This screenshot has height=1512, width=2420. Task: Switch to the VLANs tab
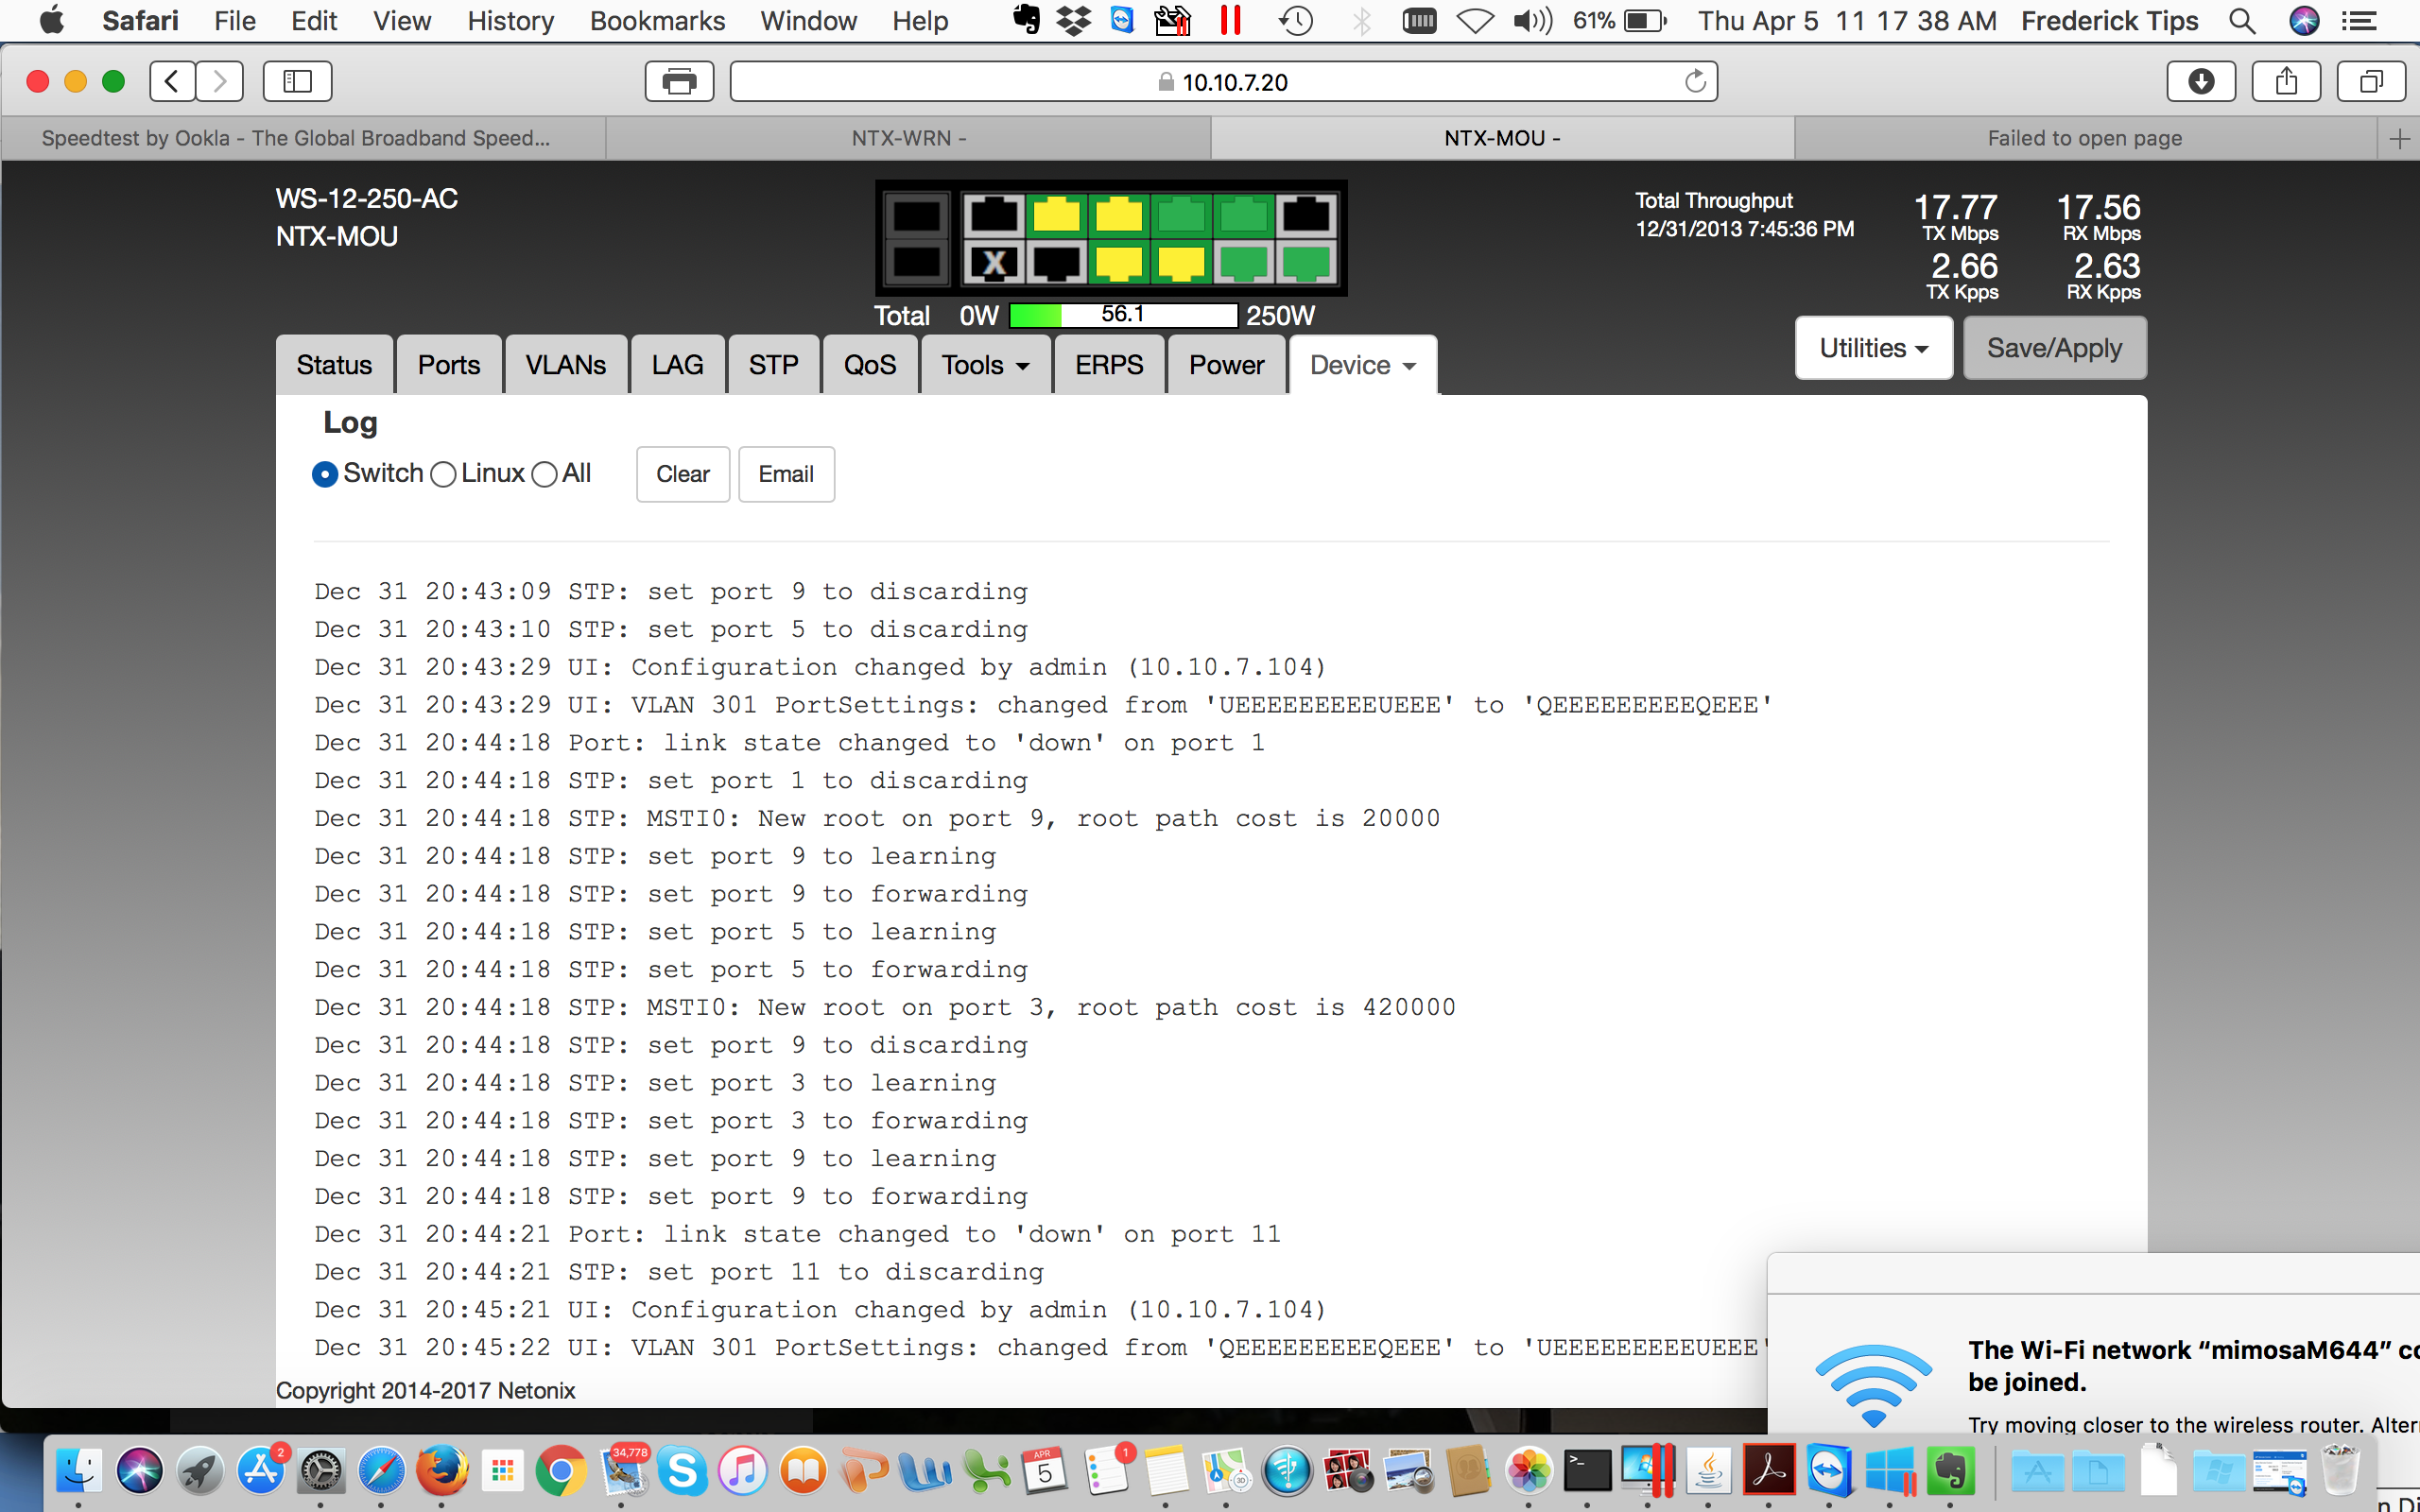(x=565, y=365)
